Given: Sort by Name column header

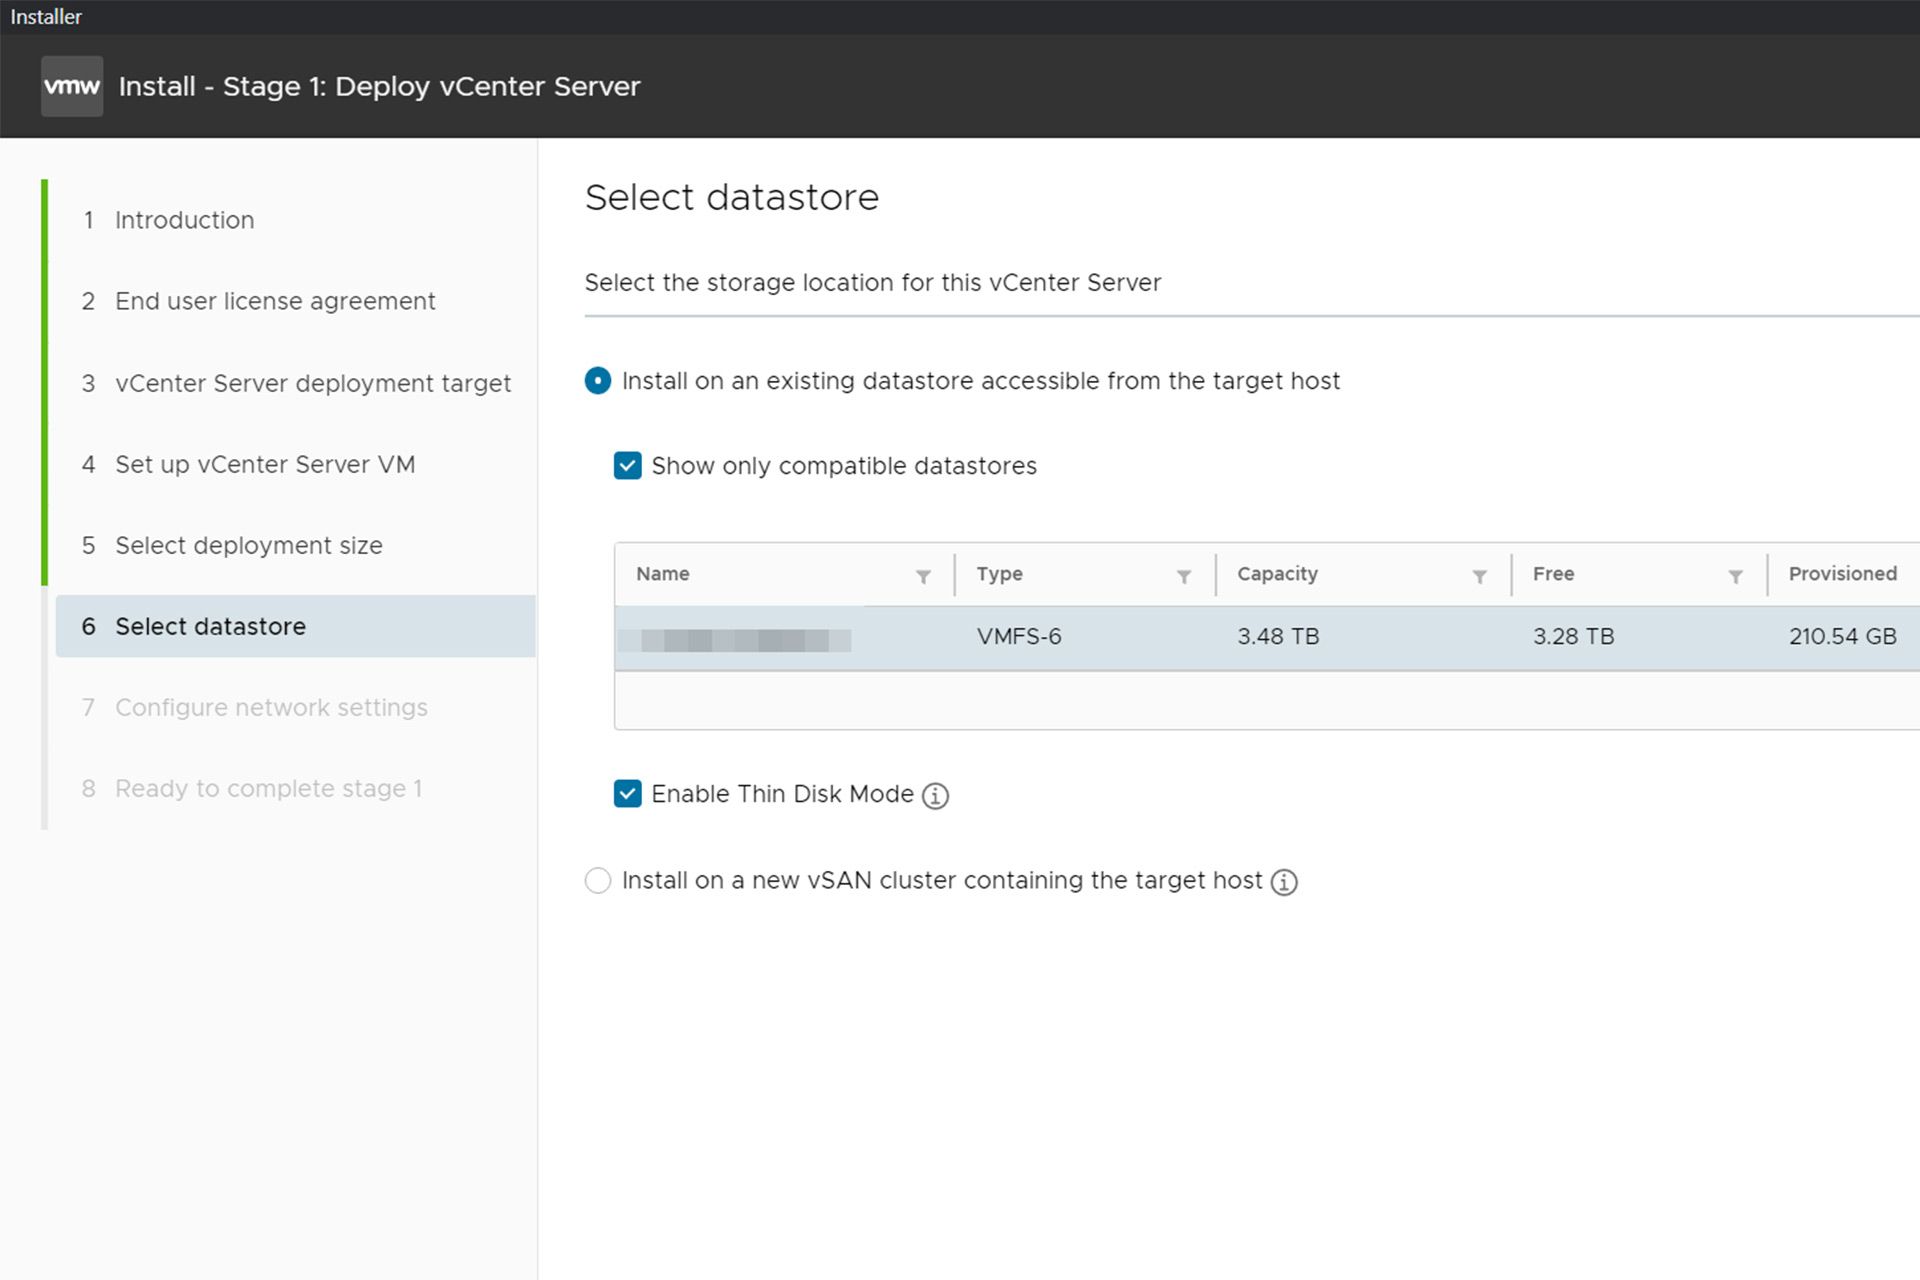Looking at the screenshot, I should 663,574.
